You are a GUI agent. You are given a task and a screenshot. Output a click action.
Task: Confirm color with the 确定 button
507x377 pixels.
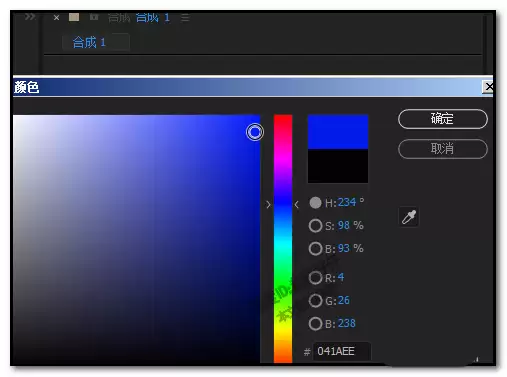point(443,119)
